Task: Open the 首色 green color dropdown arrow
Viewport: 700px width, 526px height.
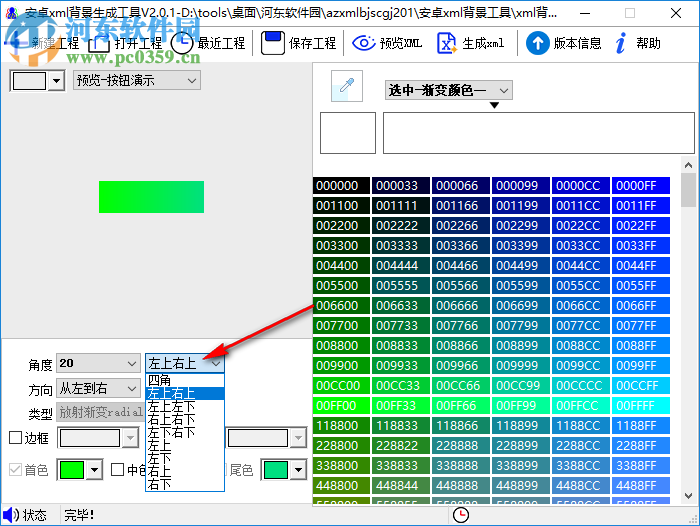Action: (95, 470)
